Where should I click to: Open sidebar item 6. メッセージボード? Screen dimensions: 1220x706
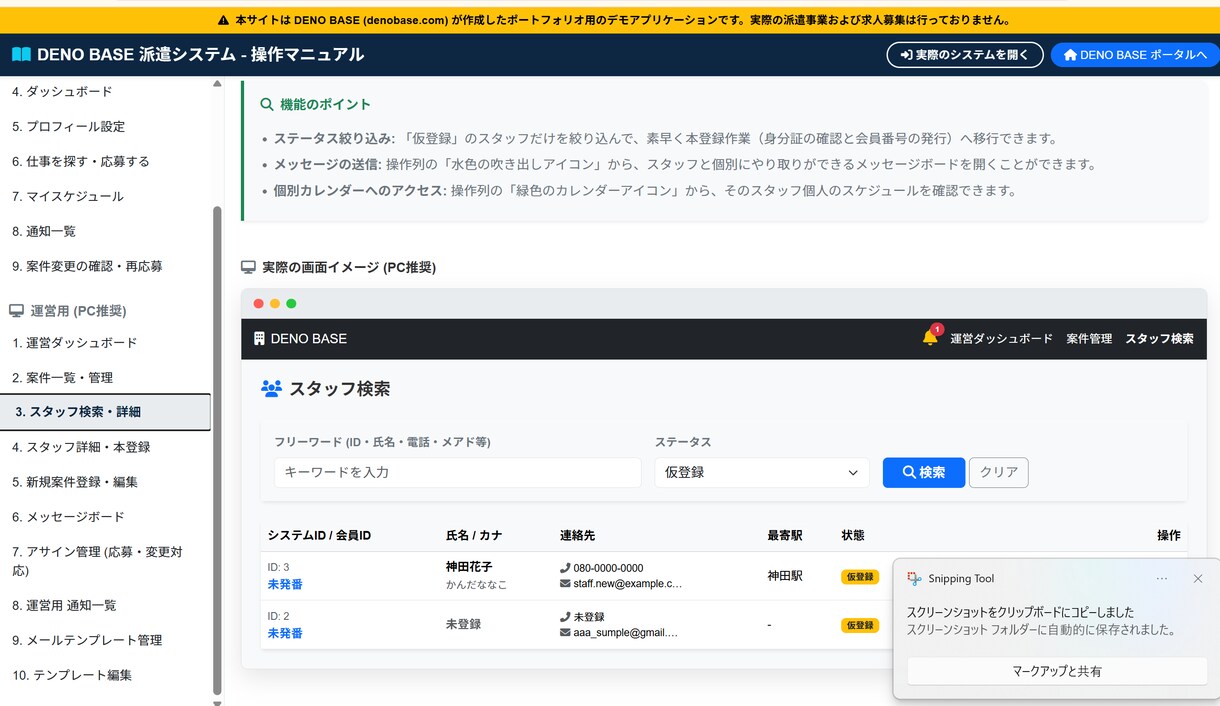pos(105,517)
